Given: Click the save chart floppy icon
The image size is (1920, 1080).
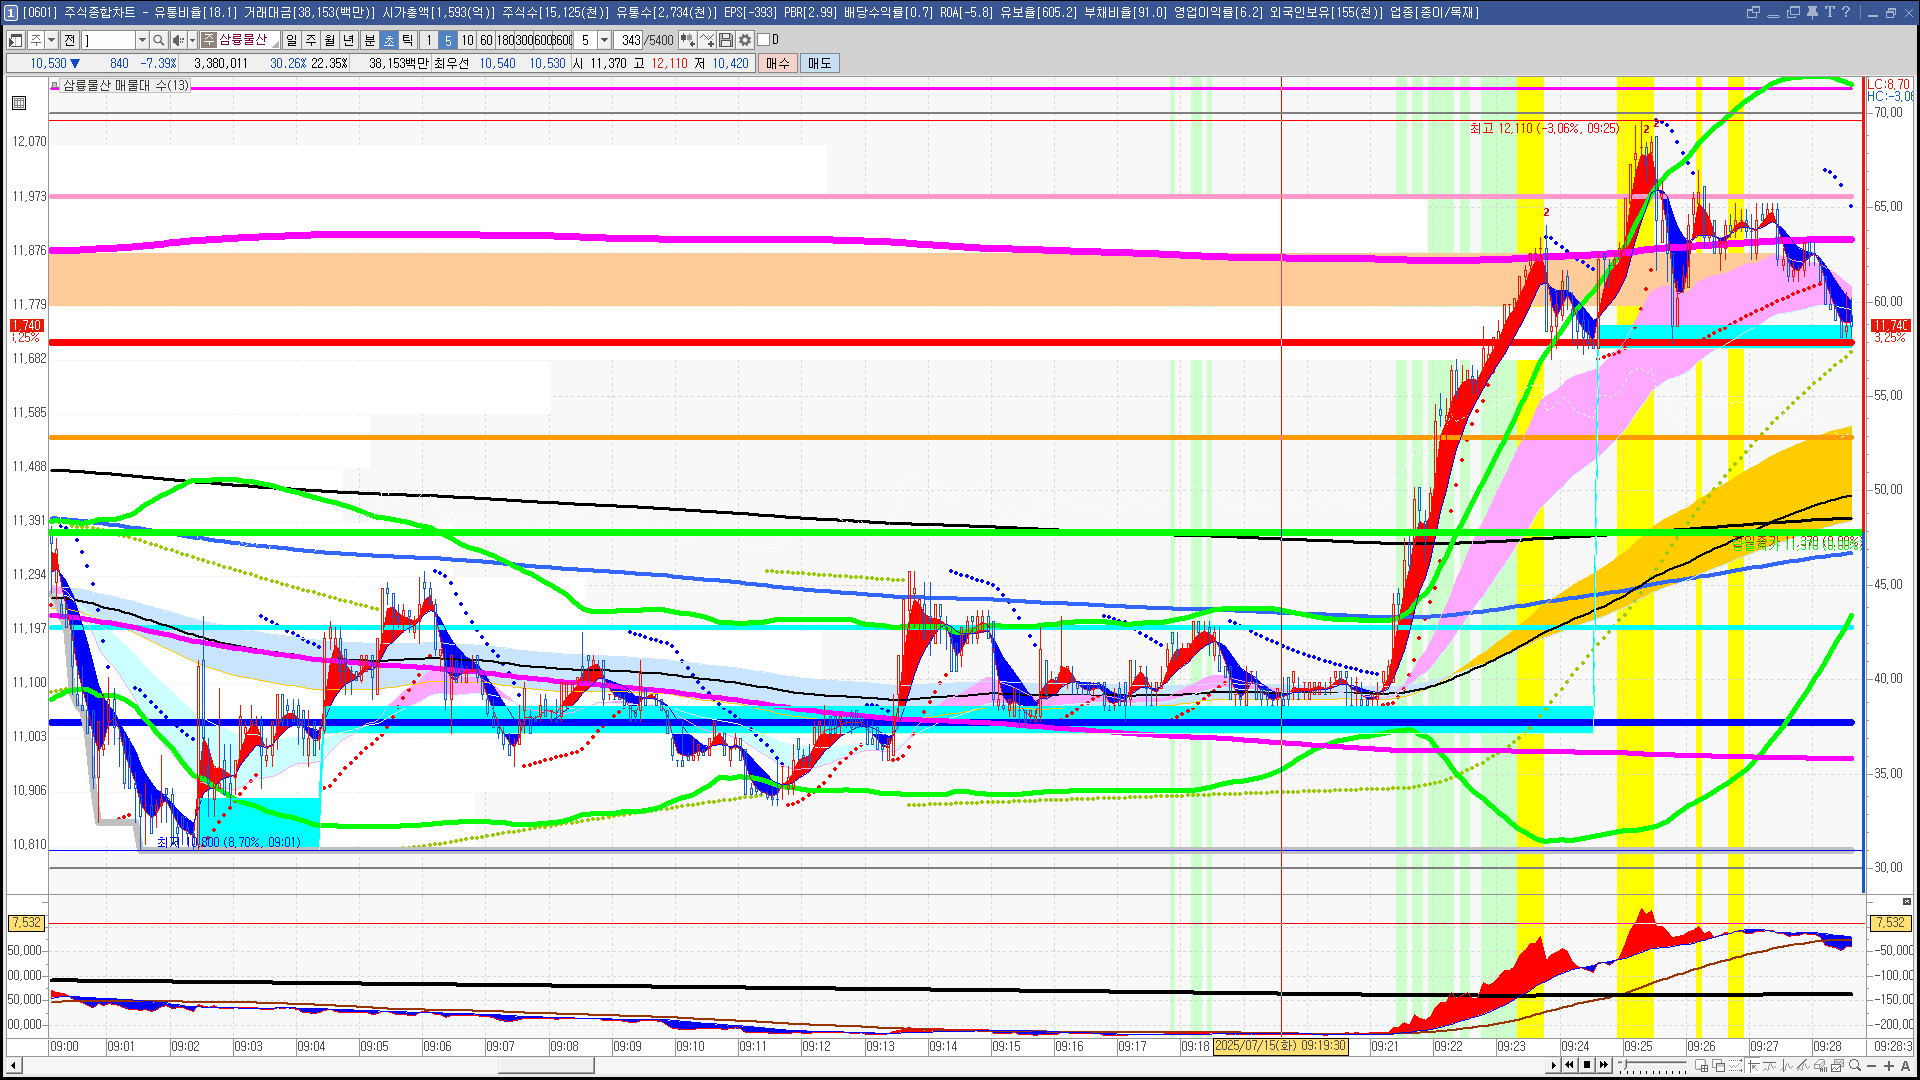Looking at the screenshot, I should pyautogui.click(x=726, y=40).
